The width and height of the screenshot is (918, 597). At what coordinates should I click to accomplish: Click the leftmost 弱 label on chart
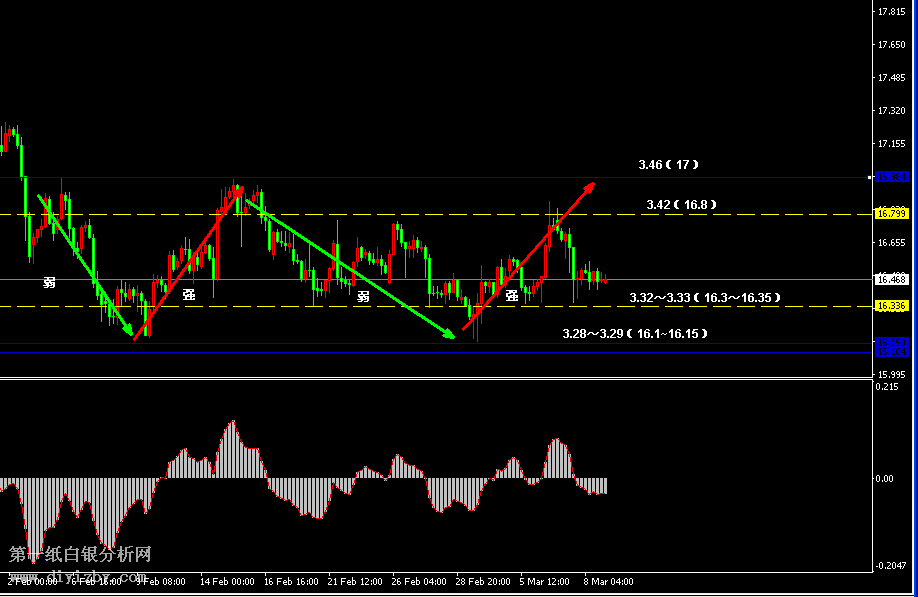coord(49,283)
